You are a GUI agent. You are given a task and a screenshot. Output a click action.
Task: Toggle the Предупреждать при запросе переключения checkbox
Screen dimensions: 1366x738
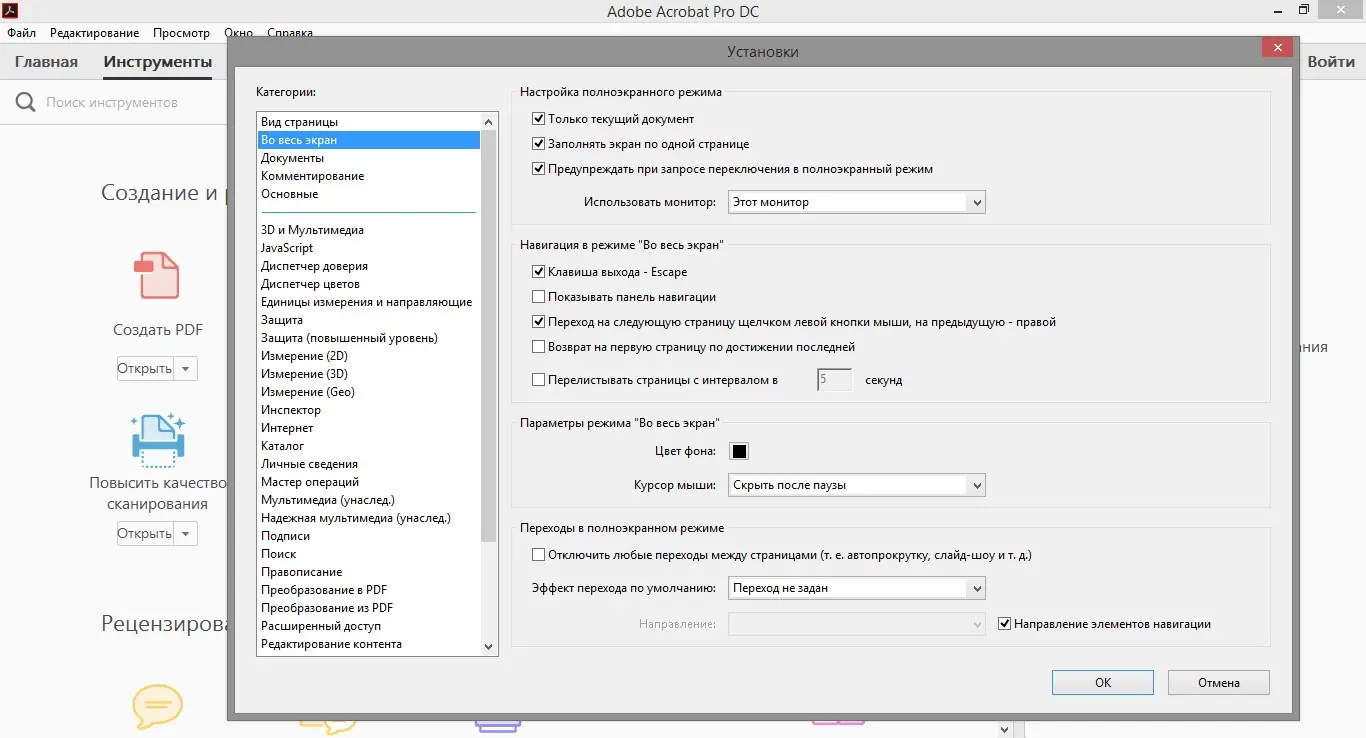point(539,169)
